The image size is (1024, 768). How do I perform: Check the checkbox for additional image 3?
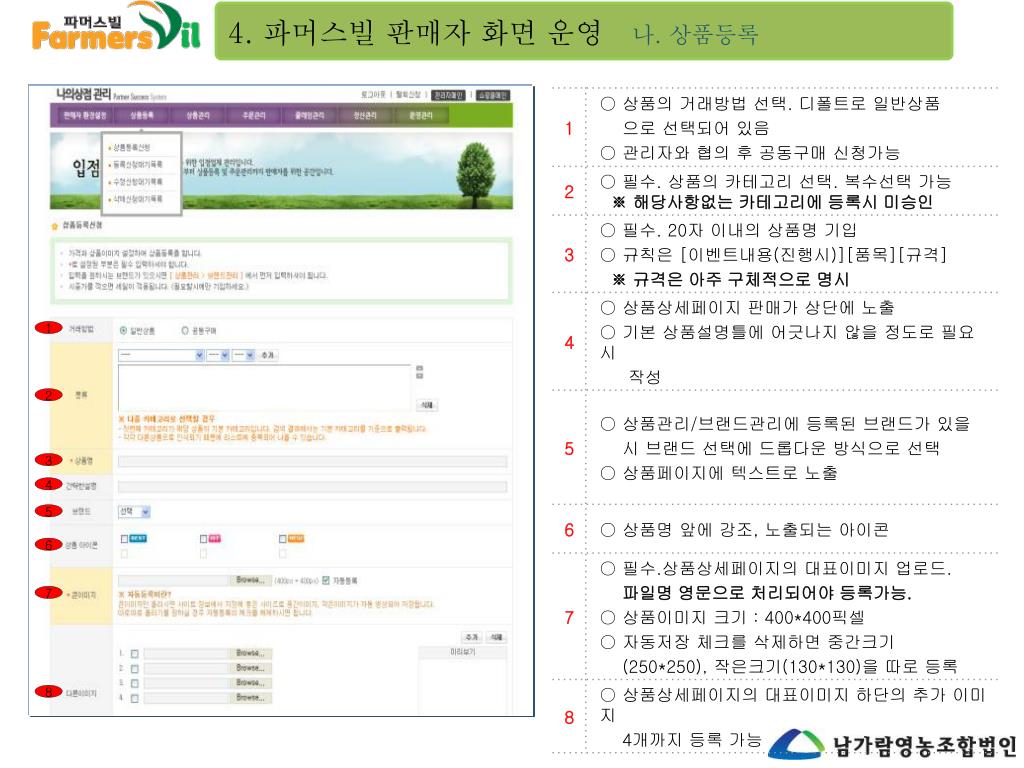(x=135, y=683)
